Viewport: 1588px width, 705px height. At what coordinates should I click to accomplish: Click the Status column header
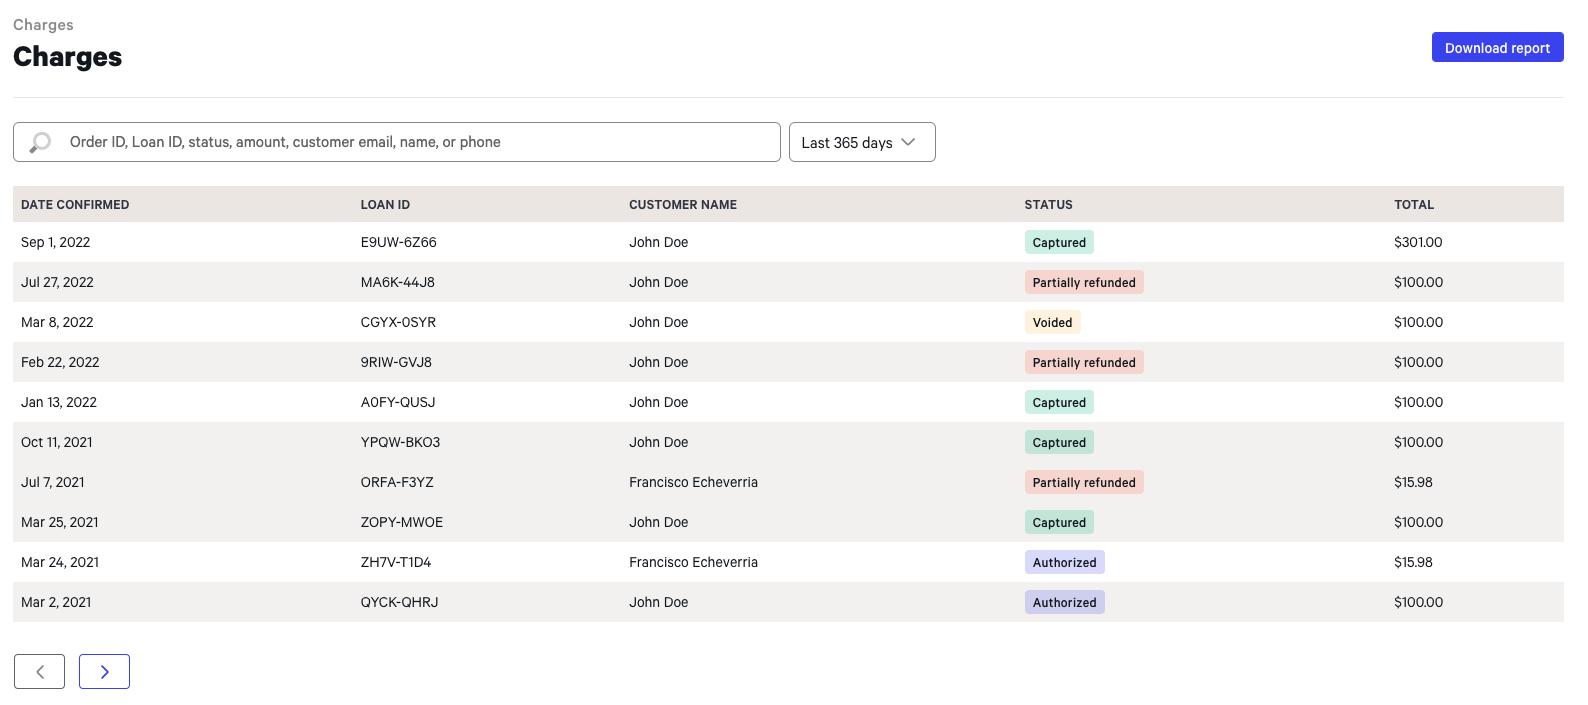(x=1048, y=205)
